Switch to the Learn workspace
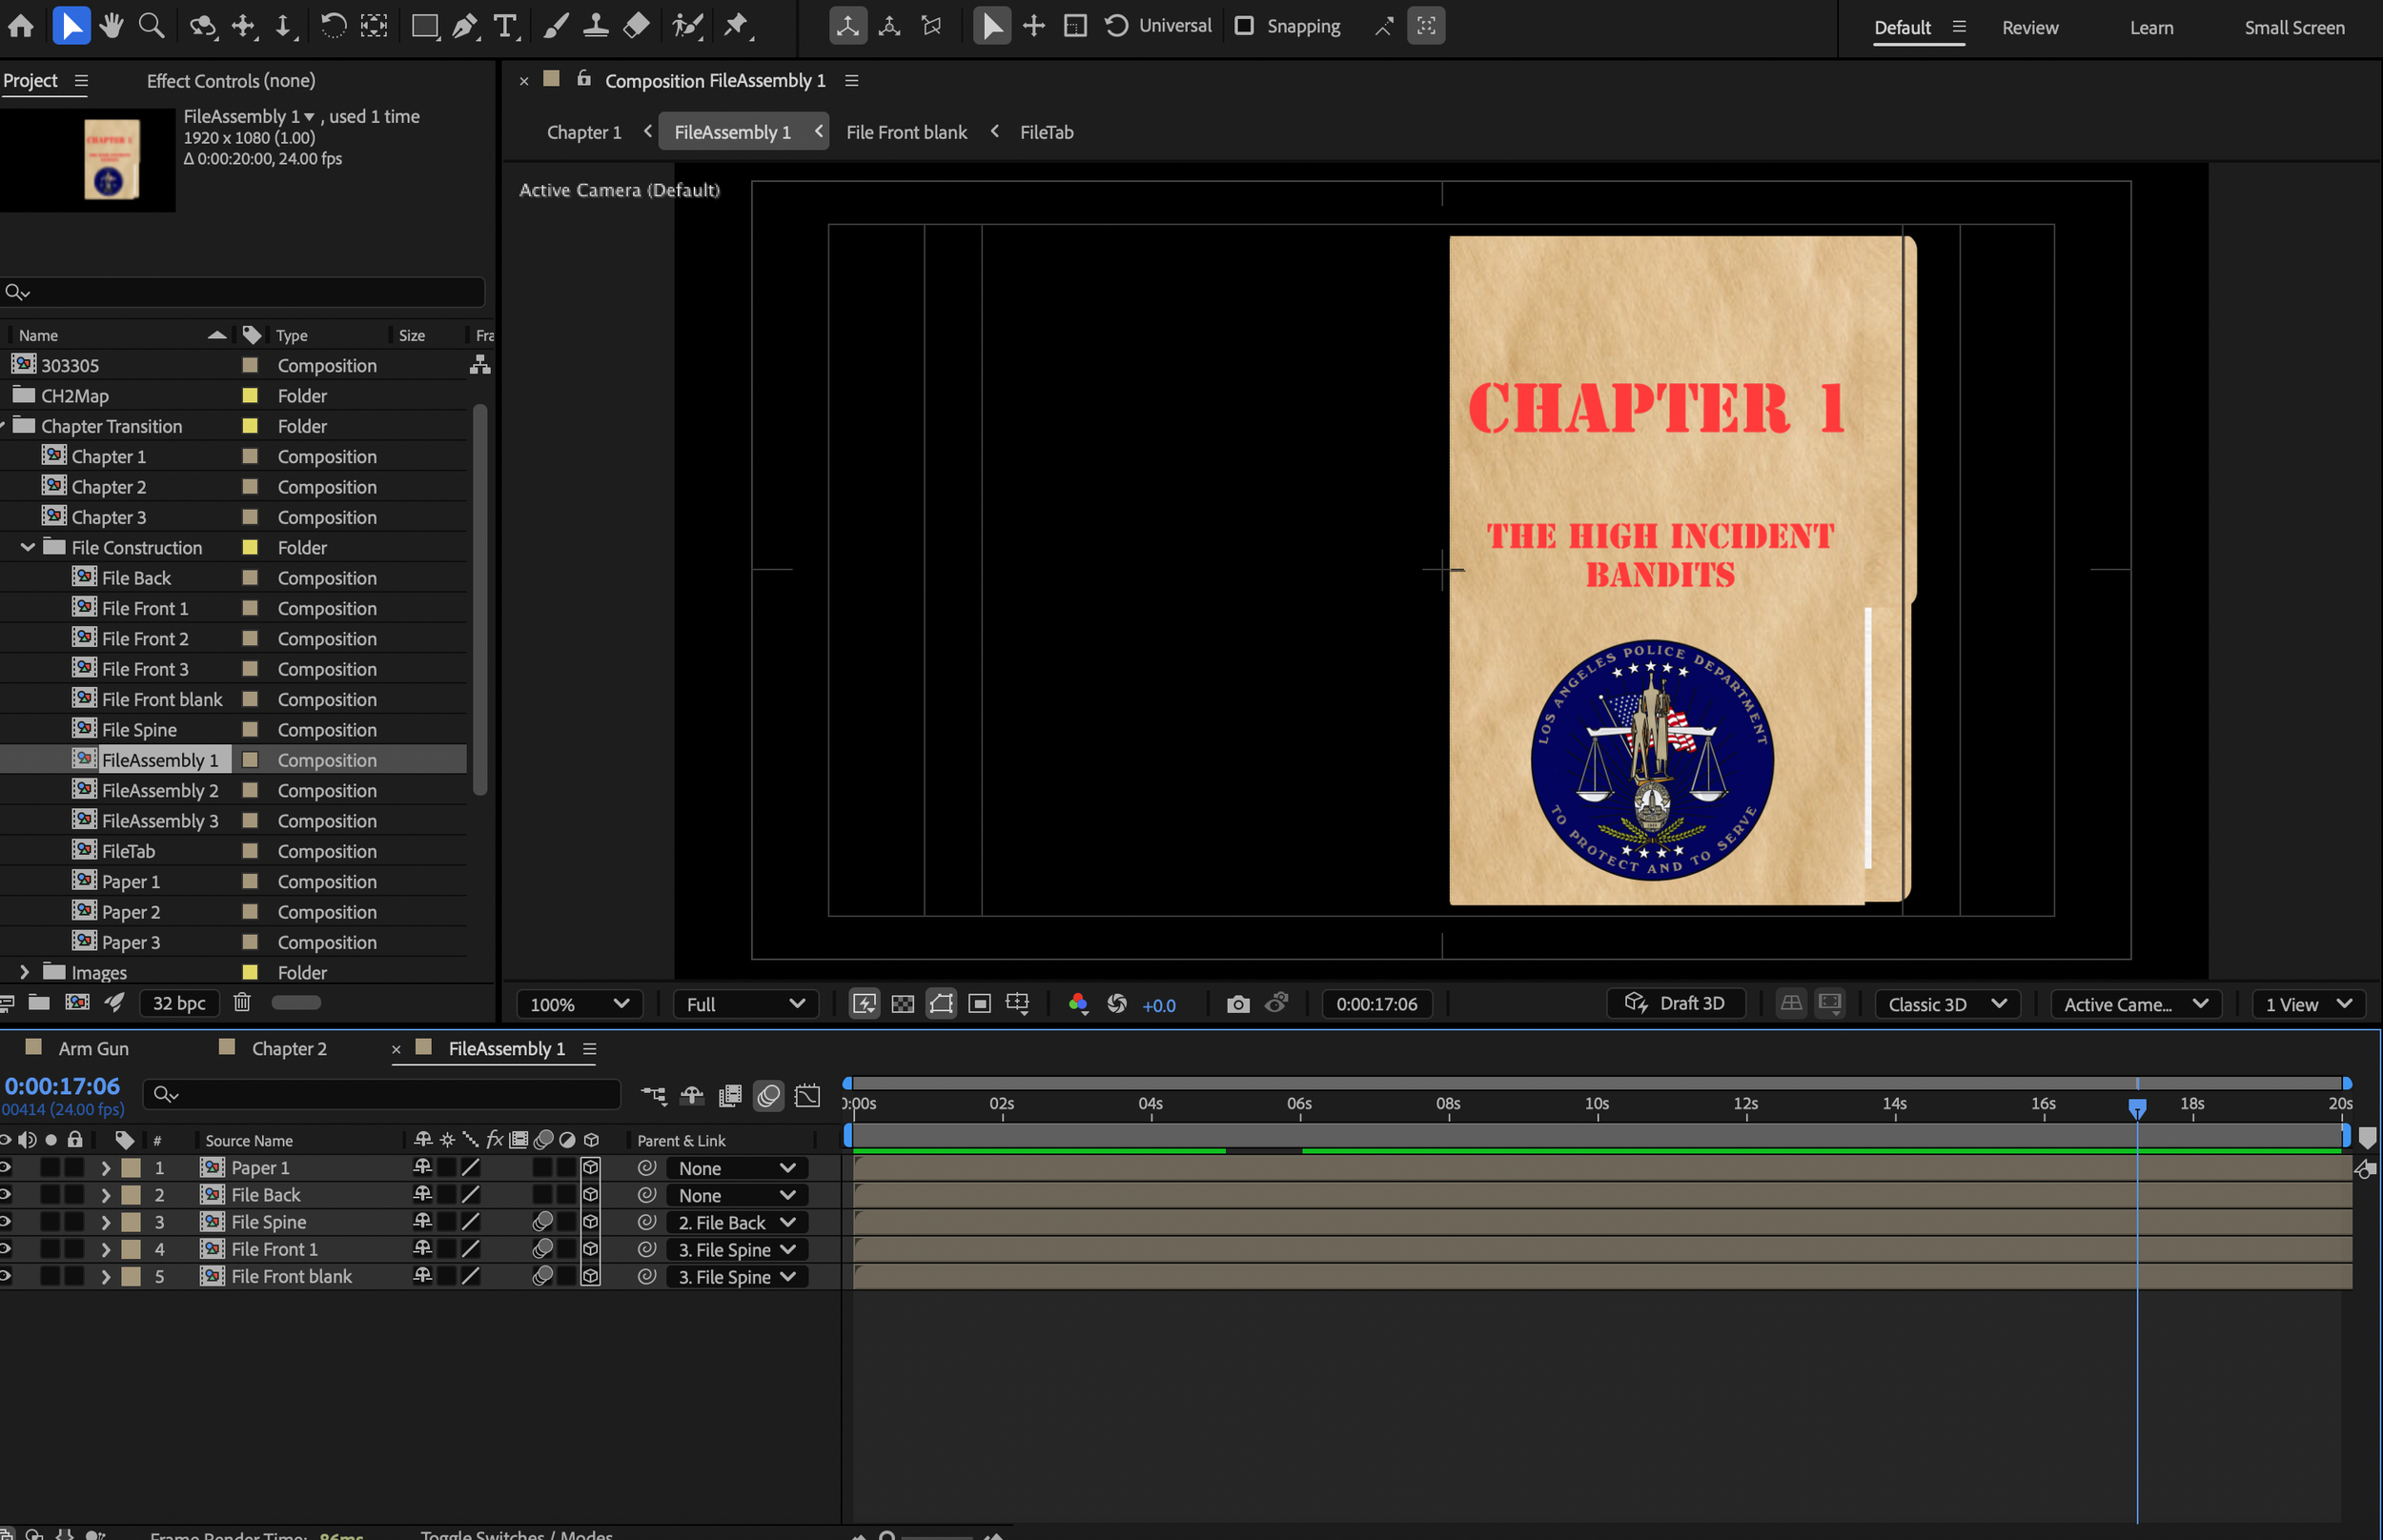This screenshot has width=2383, height=1540. [x=2151, y=27]
